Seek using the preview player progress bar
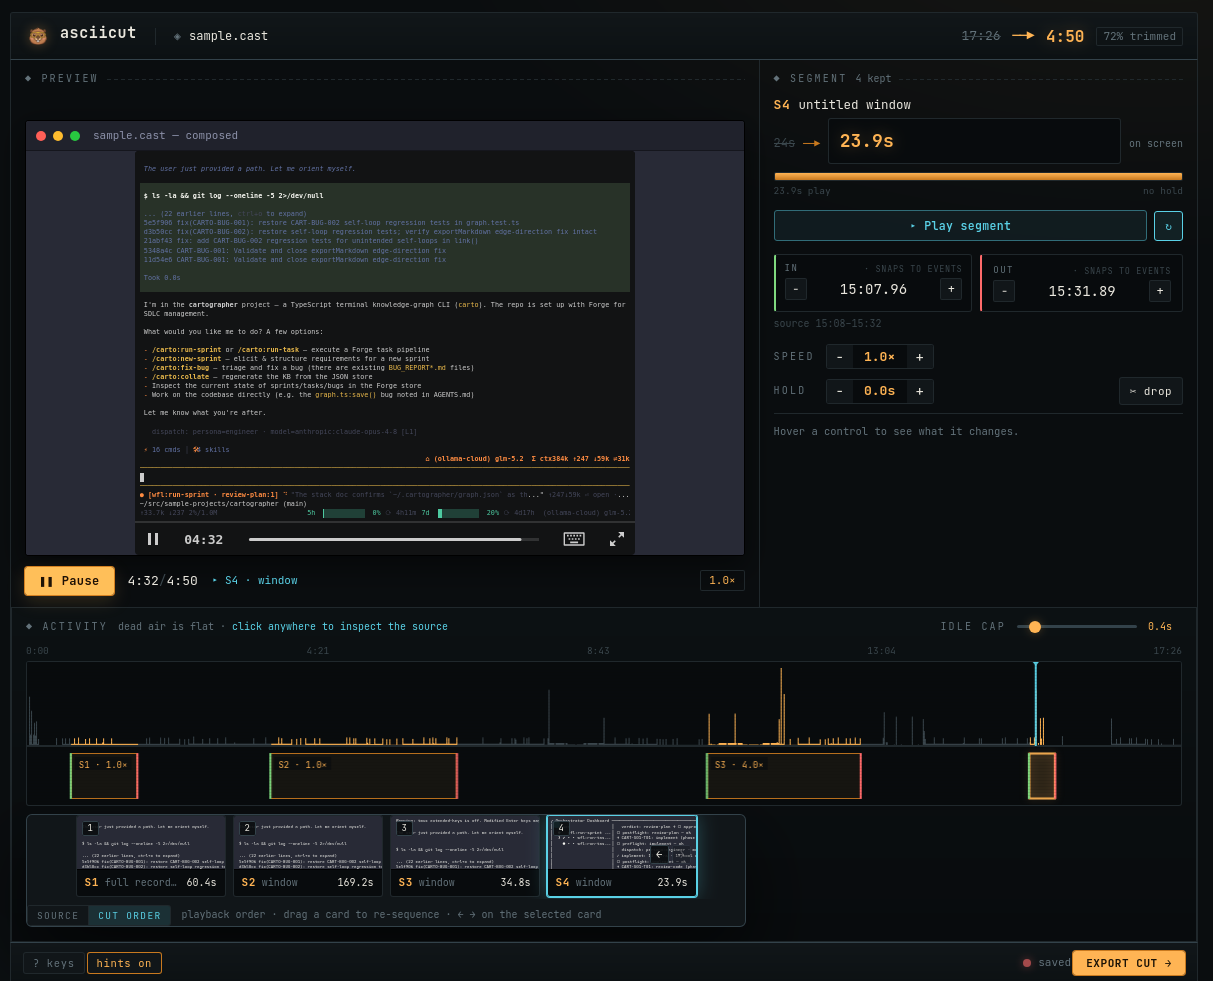Viewport: 1213px width, 981px height. (394, 539)
